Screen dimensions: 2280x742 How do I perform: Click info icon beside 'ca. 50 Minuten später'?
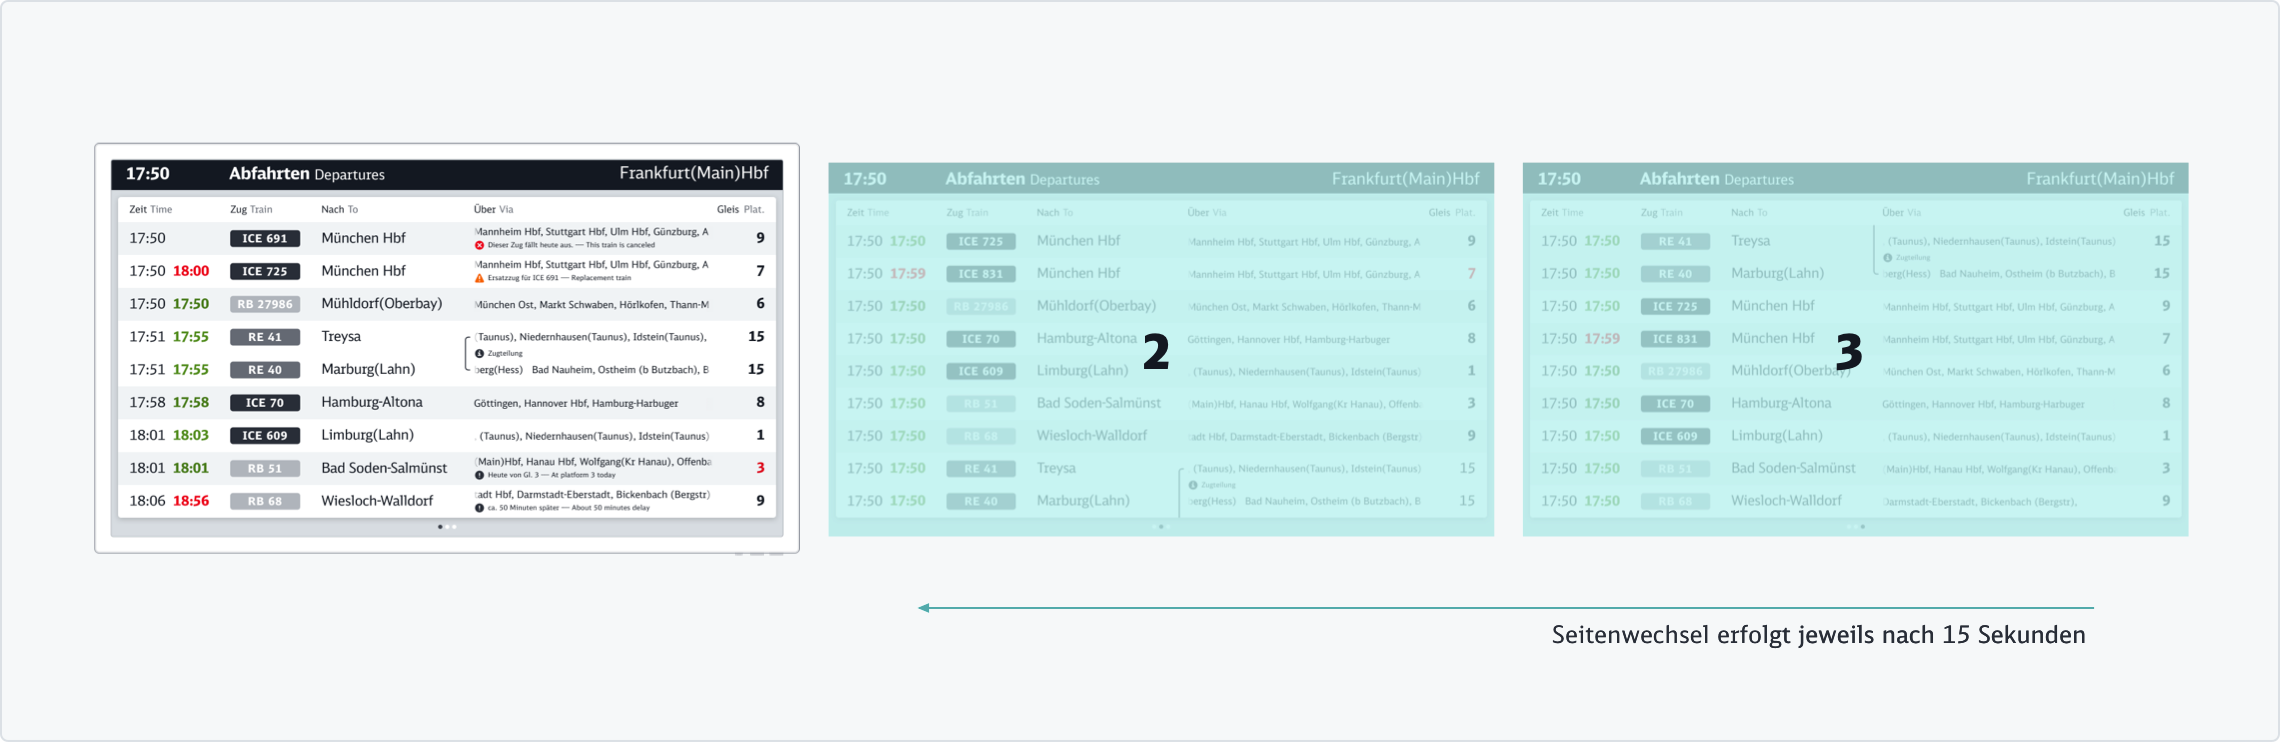click(x=479, y=508)
